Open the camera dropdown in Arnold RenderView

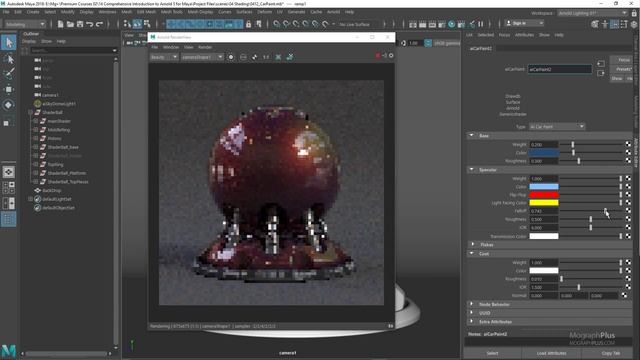click(202, 57)
